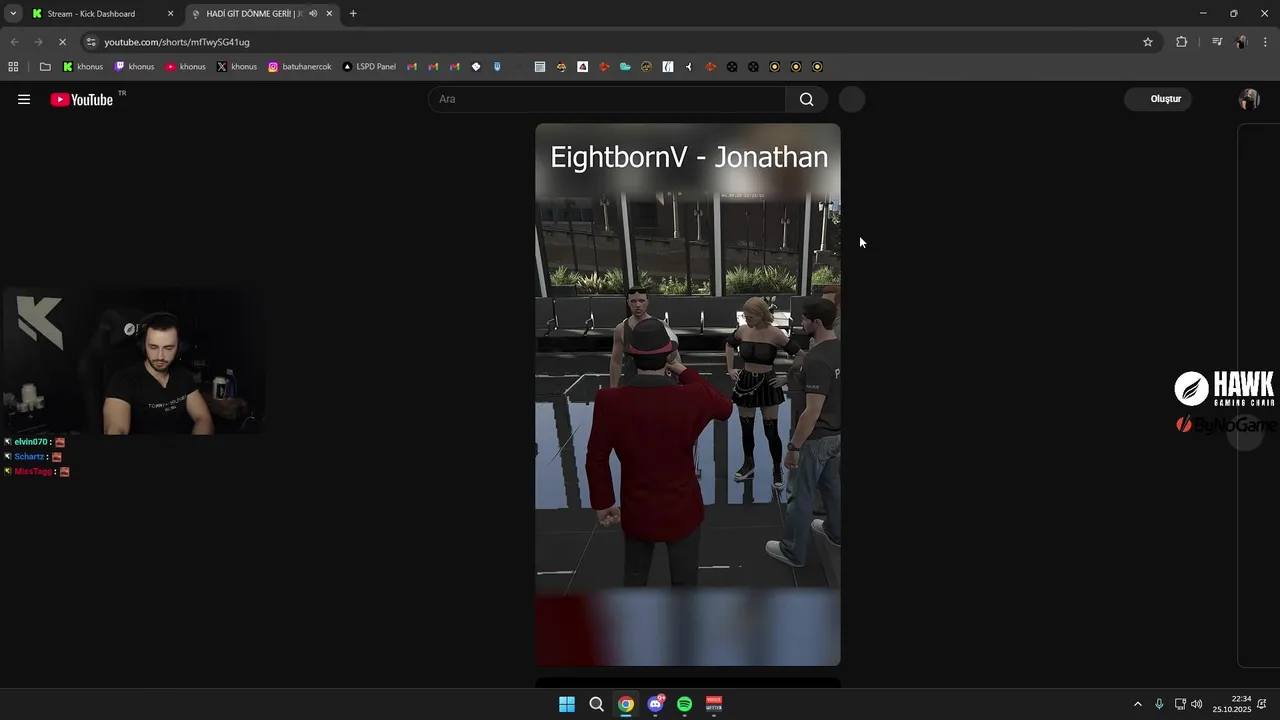Open Discord from the taskbar
This screenshot has height=720, width=1280.
pyautogui.click(x=655, y=704)
